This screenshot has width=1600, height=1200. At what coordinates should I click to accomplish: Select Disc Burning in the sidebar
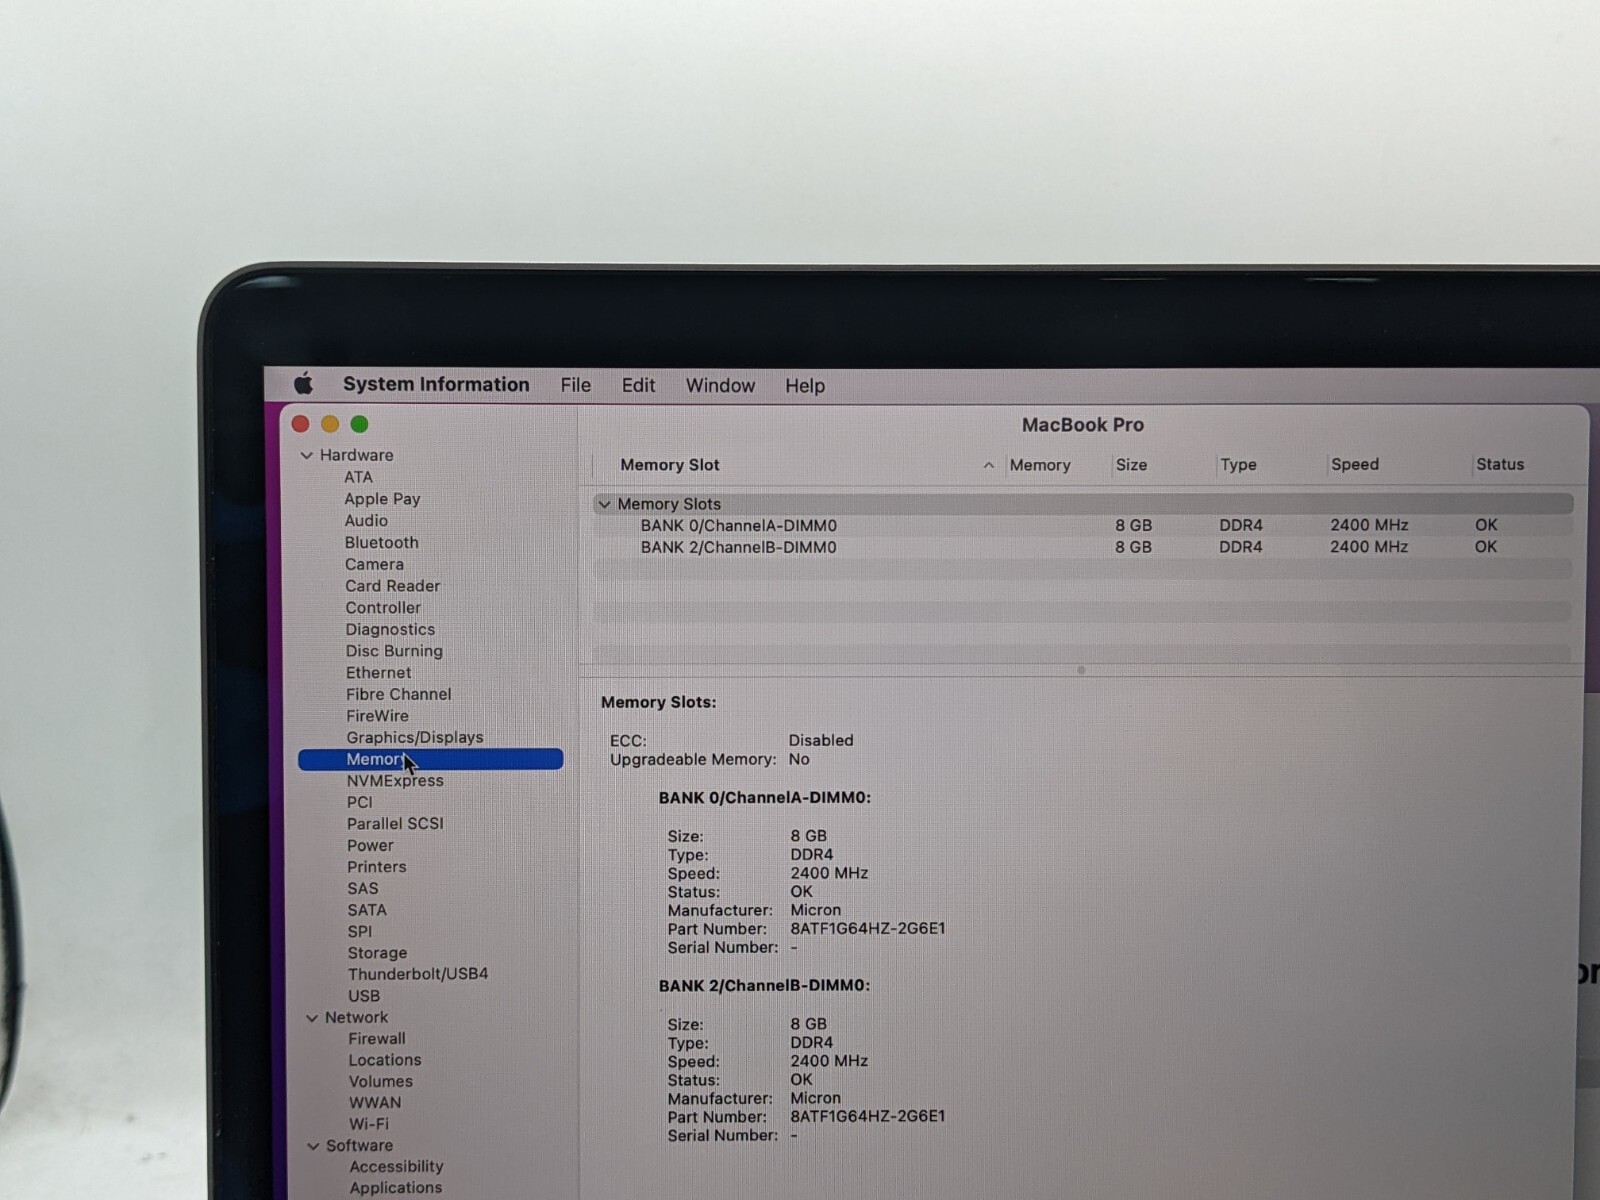pyautogui.click(x=394, y=651)
